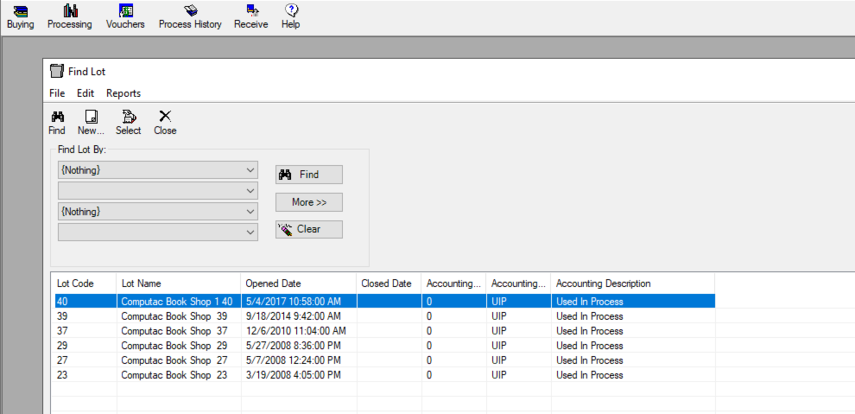
Task: Click Lot Code cell 27
Action: coord(62,360)
